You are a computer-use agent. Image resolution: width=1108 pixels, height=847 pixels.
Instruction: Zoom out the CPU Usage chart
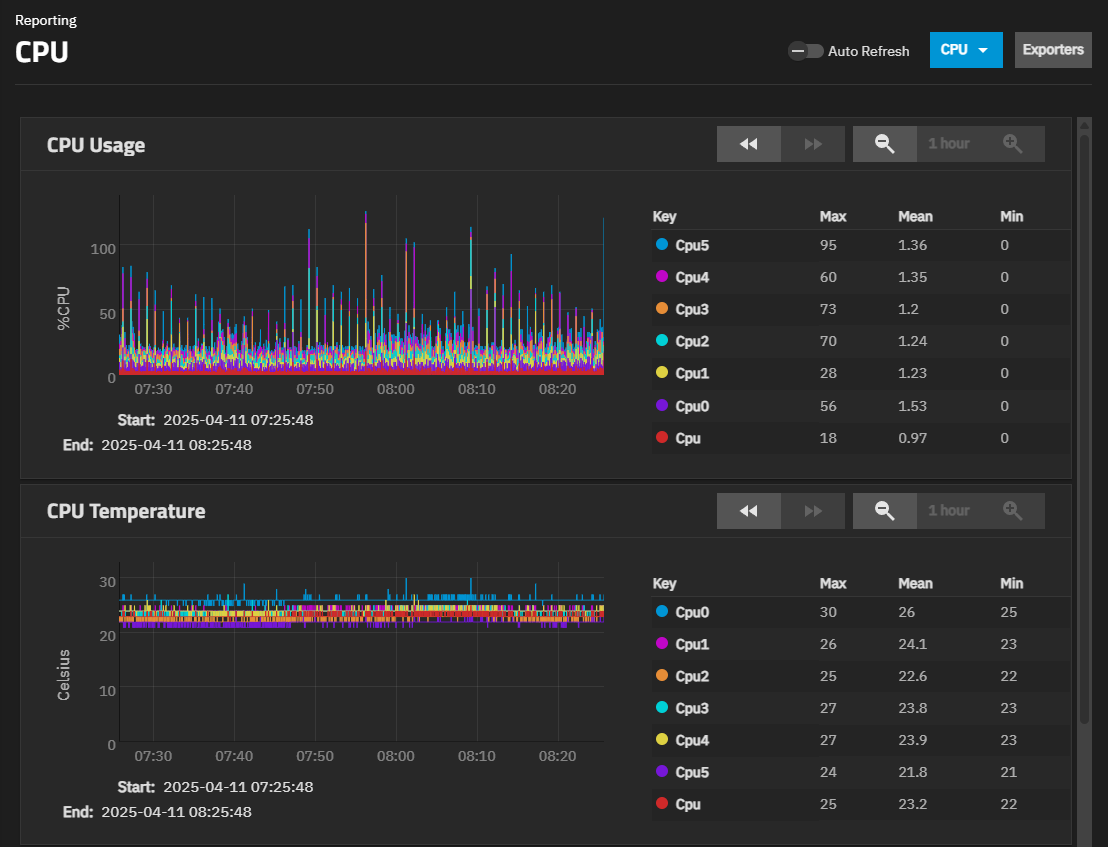(x=884, y=144)
